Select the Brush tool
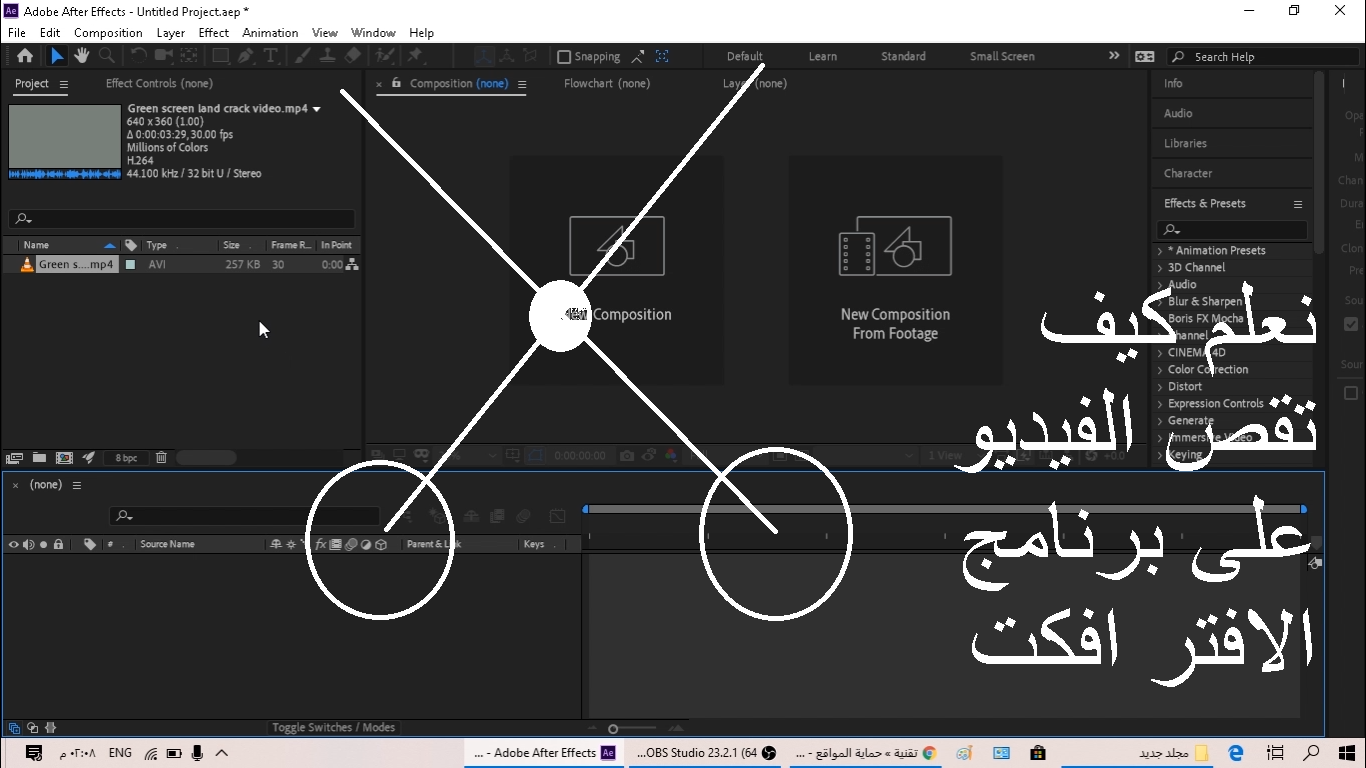 click(303, 56)
